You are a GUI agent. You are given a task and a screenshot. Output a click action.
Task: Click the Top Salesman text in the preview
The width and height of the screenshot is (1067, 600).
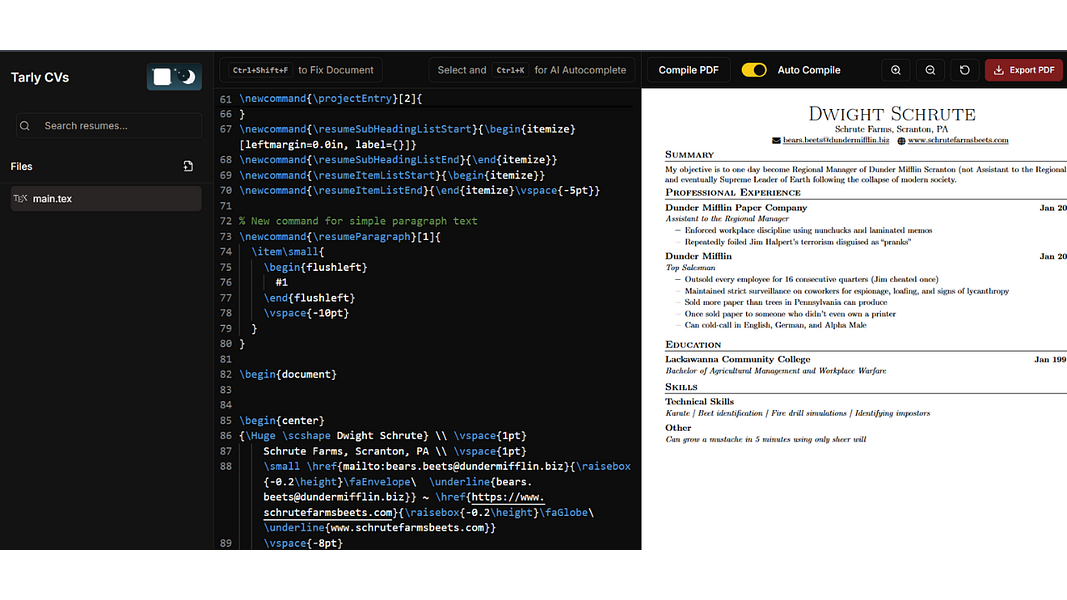coord(690,268)
